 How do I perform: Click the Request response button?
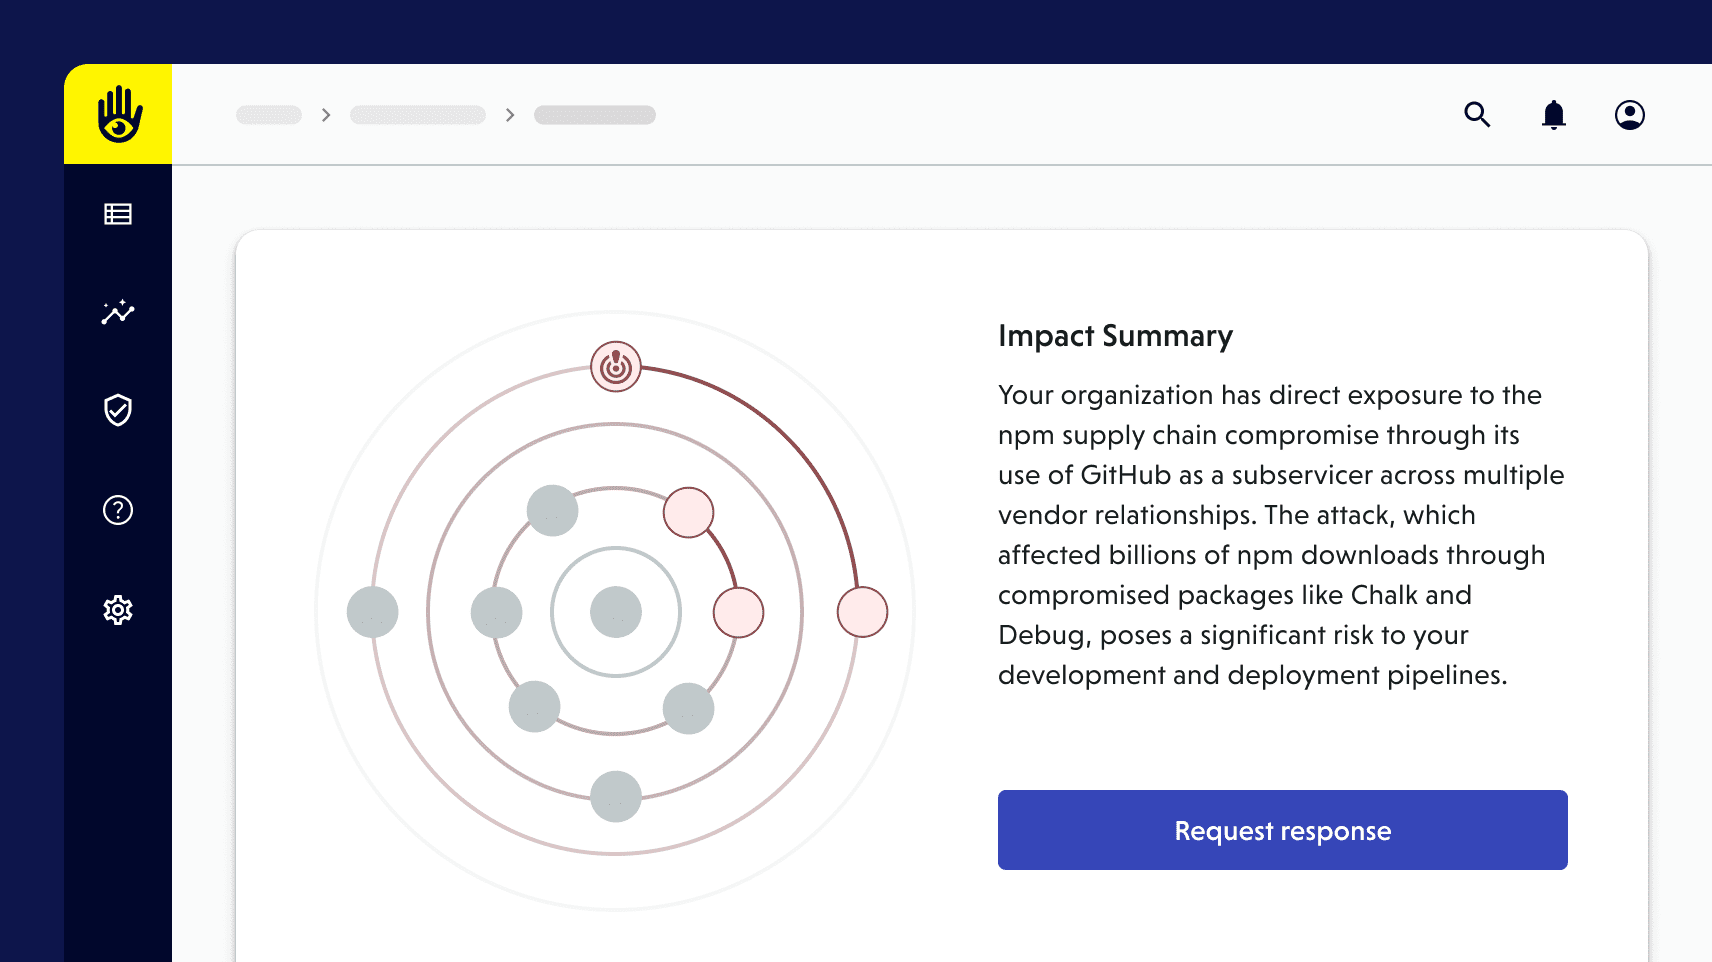point(1282,830)
